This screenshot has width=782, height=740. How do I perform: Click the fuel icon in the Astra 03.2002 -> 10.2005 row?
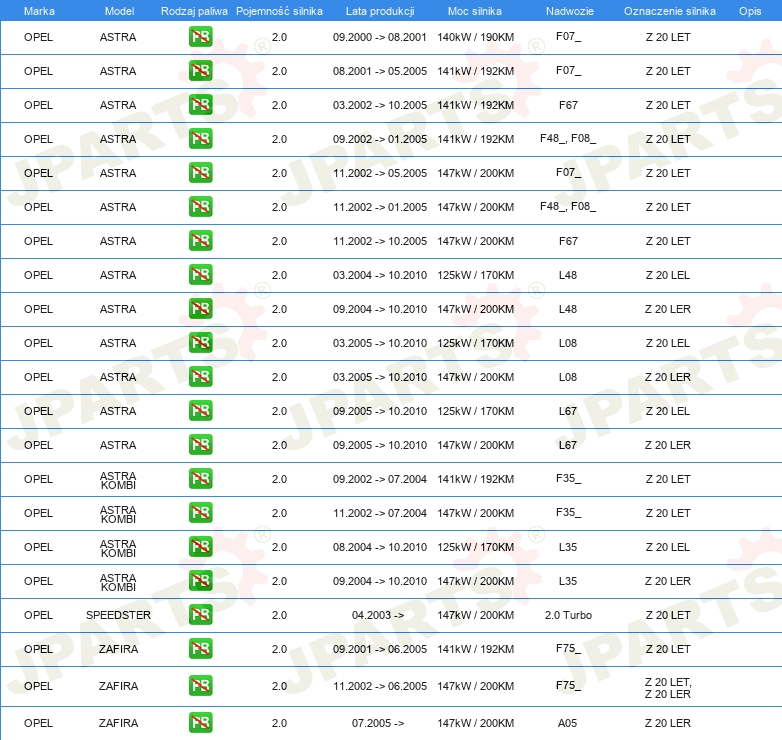[200, 105]
